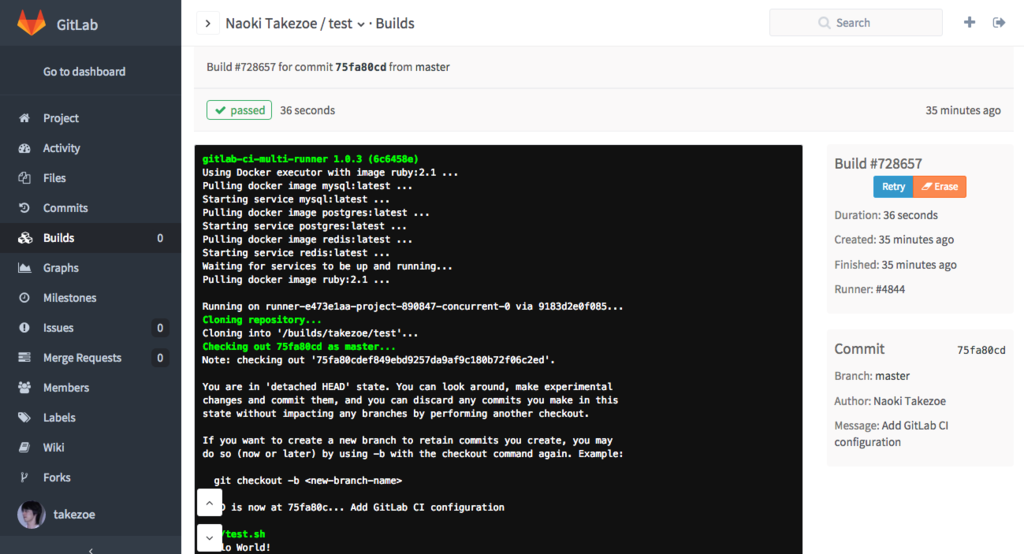
Task: Click takezoe user avatar
Action: pyautogui.click(x=31, y=515)
